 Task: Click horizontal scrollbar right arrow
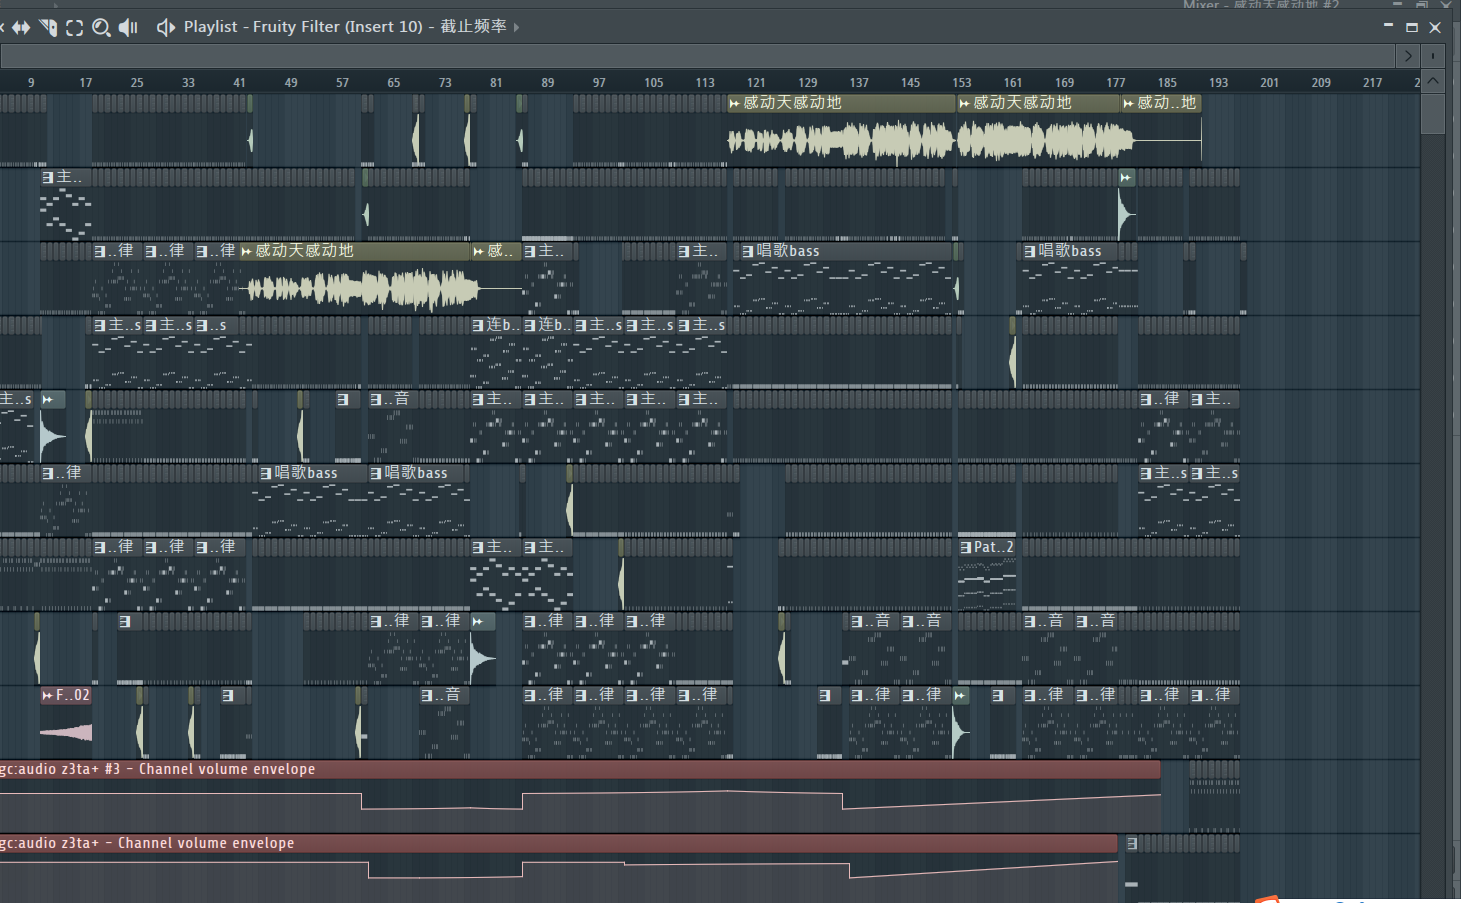click(1408, 56)
